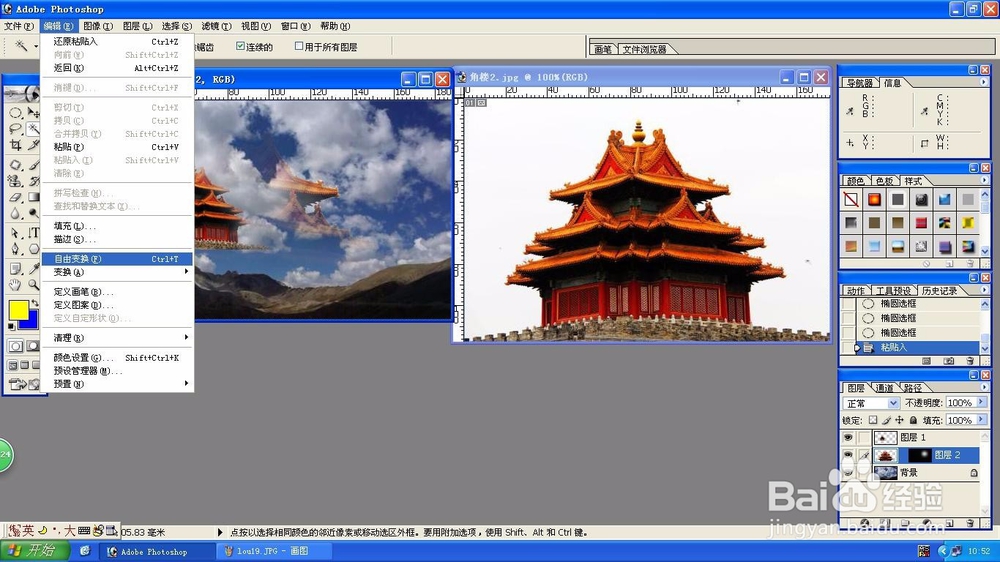Select the 背景 layer

coord(926,473)
